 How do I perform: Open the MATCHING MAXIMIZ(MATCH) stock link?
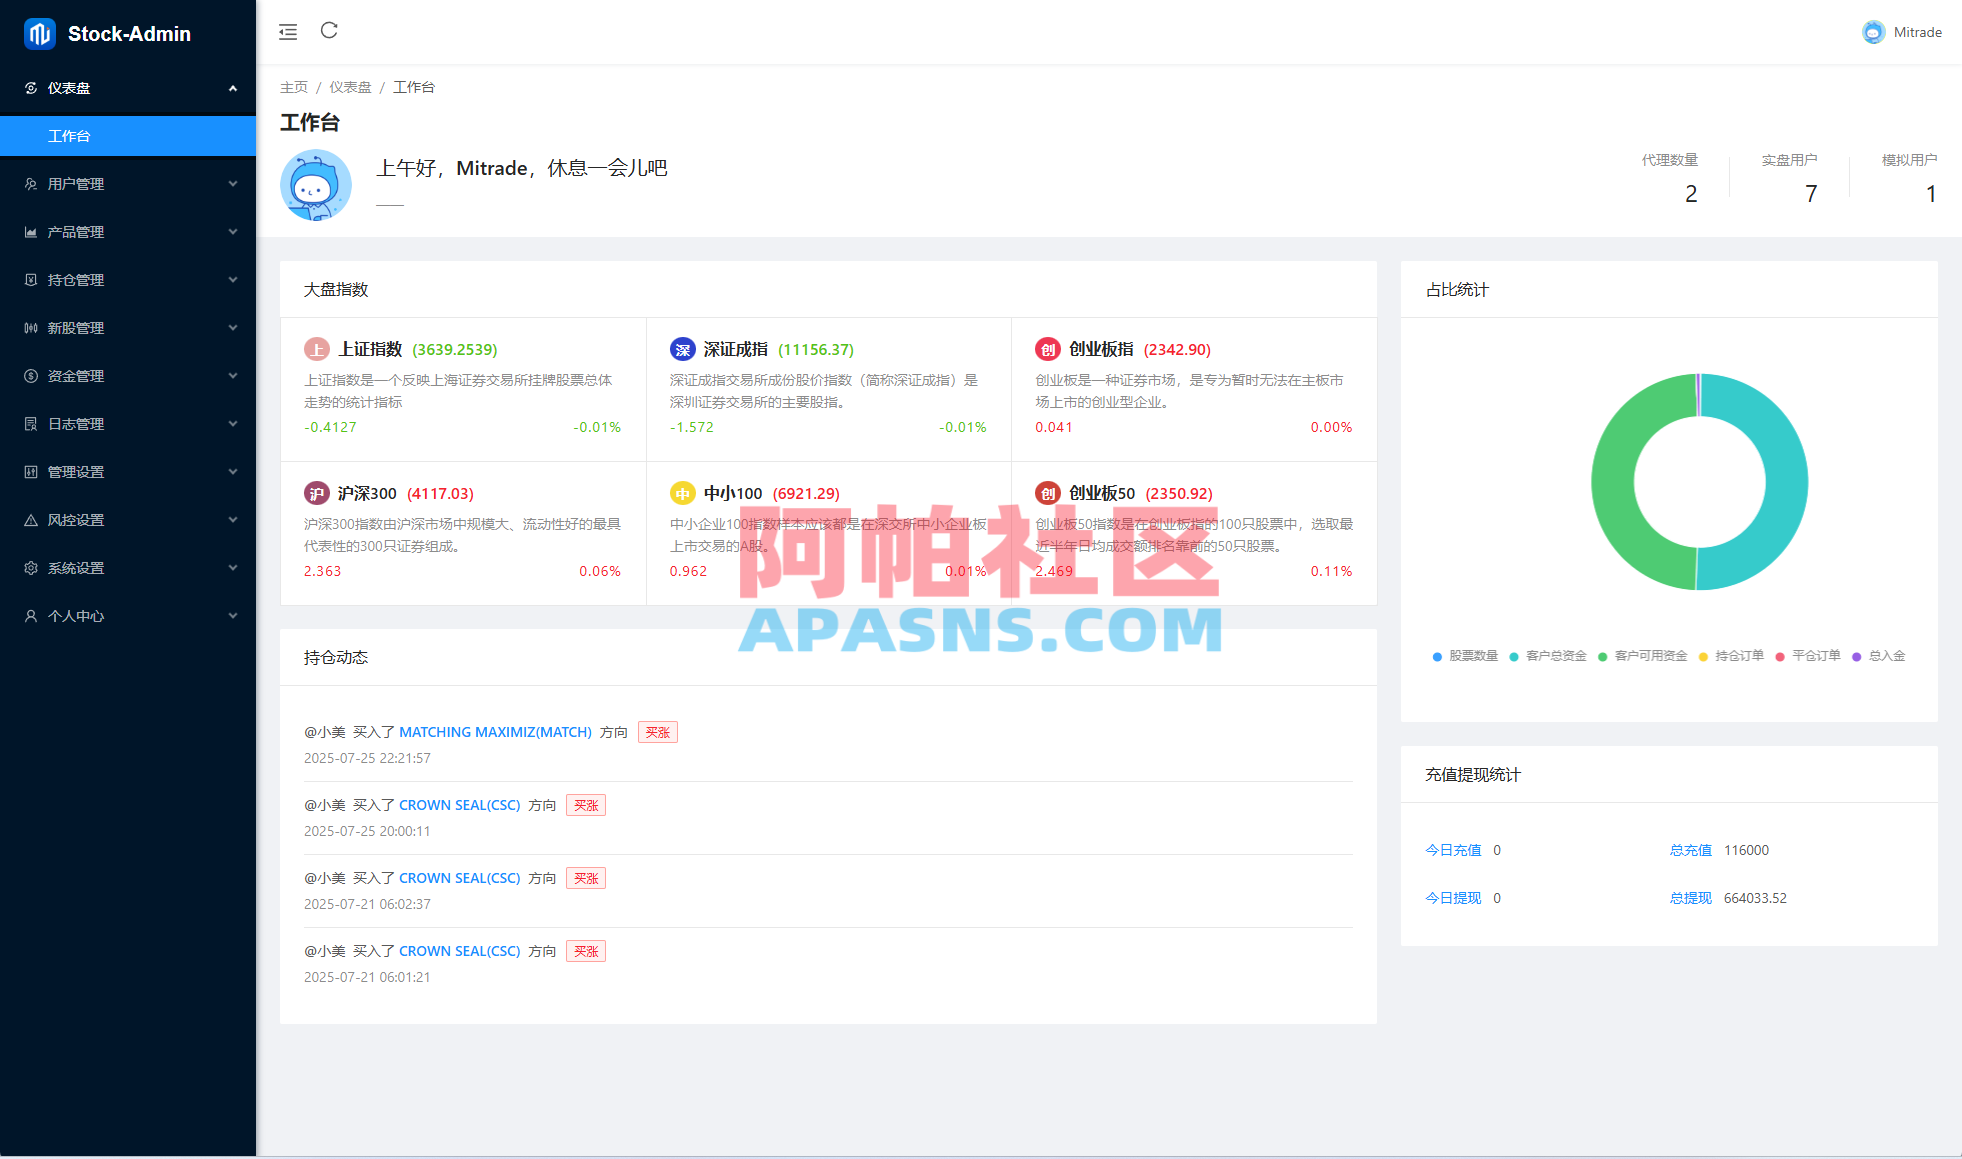(494, 731)
